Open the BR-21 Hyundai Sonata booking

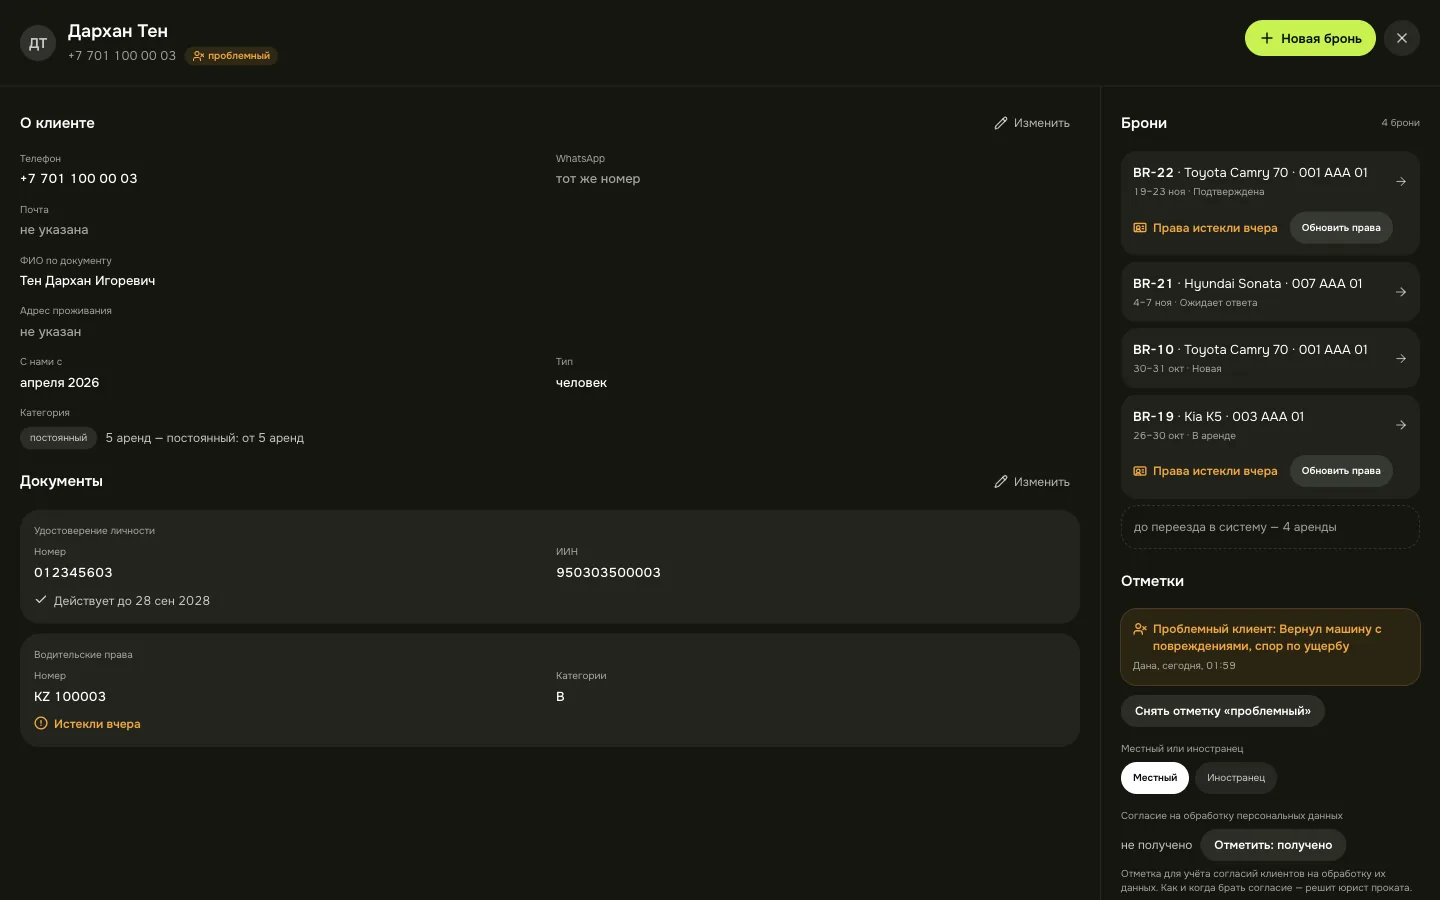click(1270, 292)
